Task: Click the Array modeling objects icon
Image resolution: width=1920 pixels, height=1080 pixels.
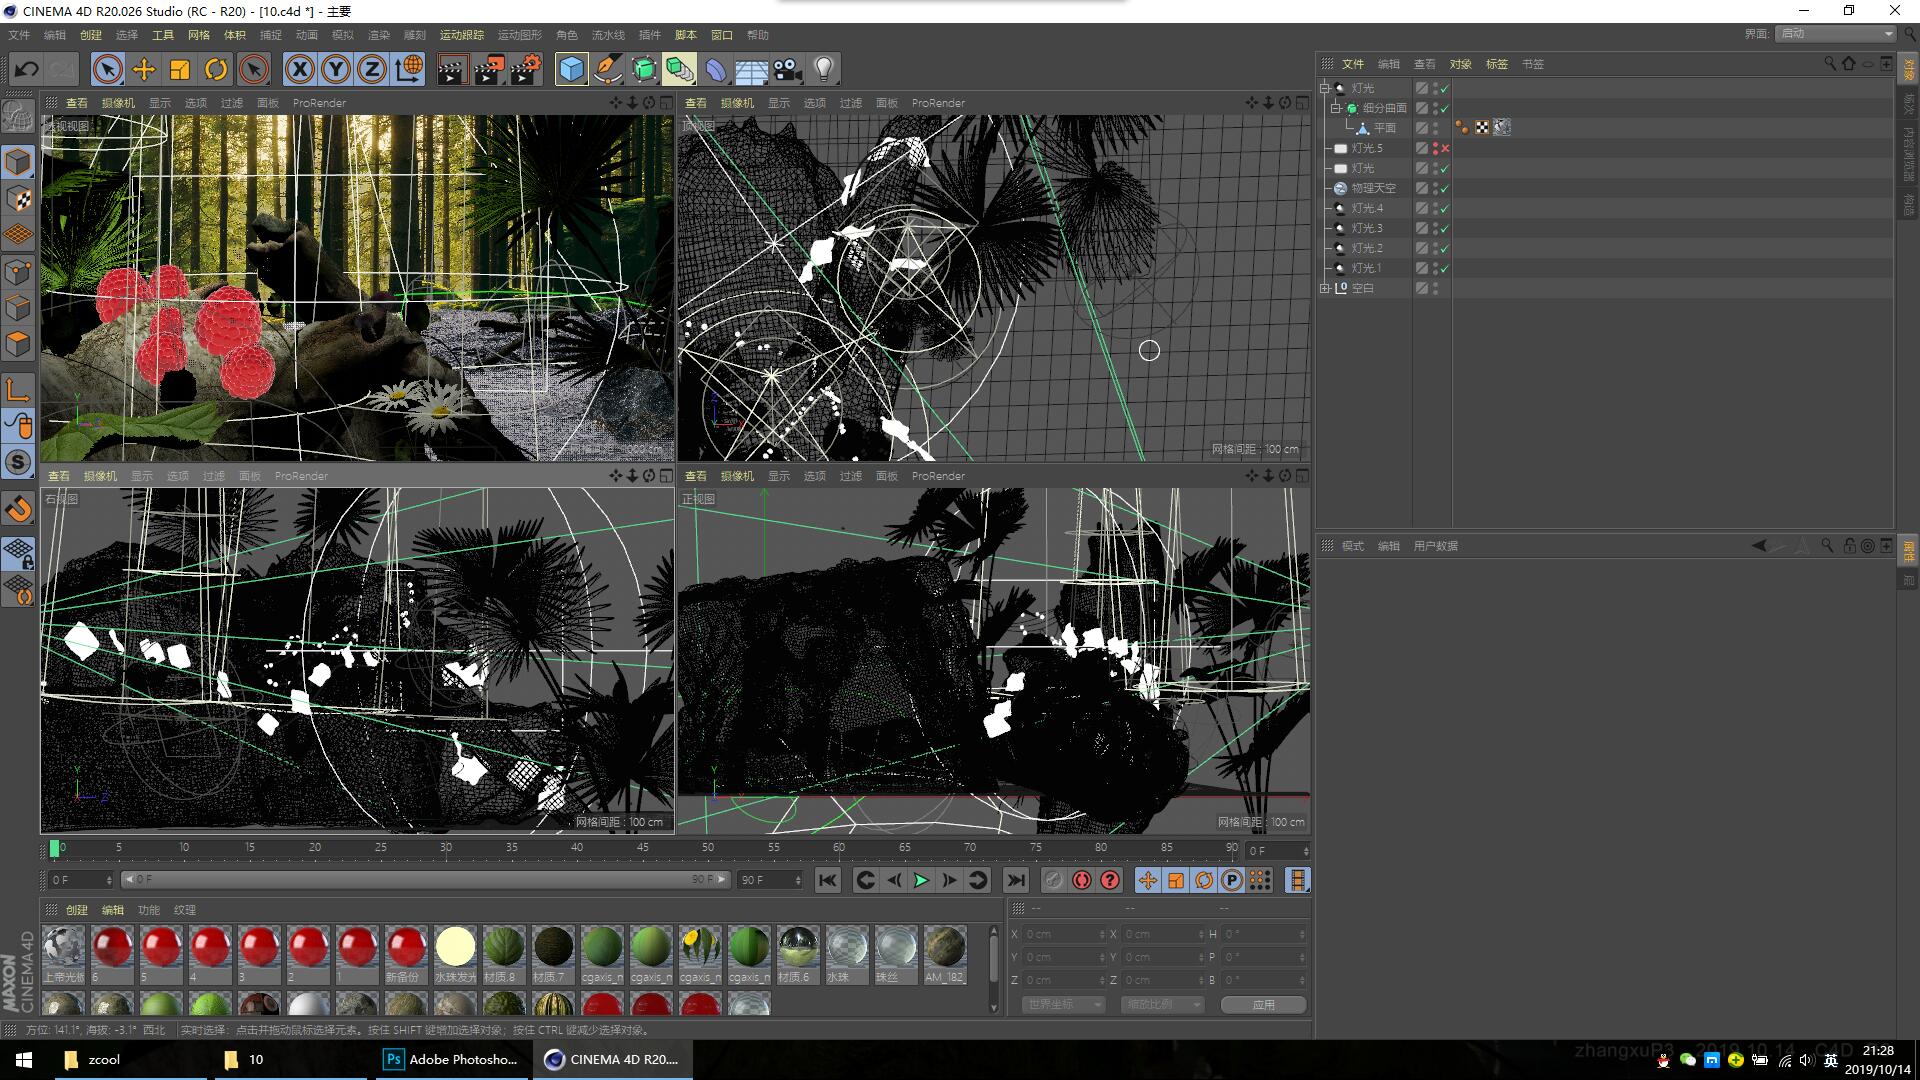Action: (x=680, y=69)
